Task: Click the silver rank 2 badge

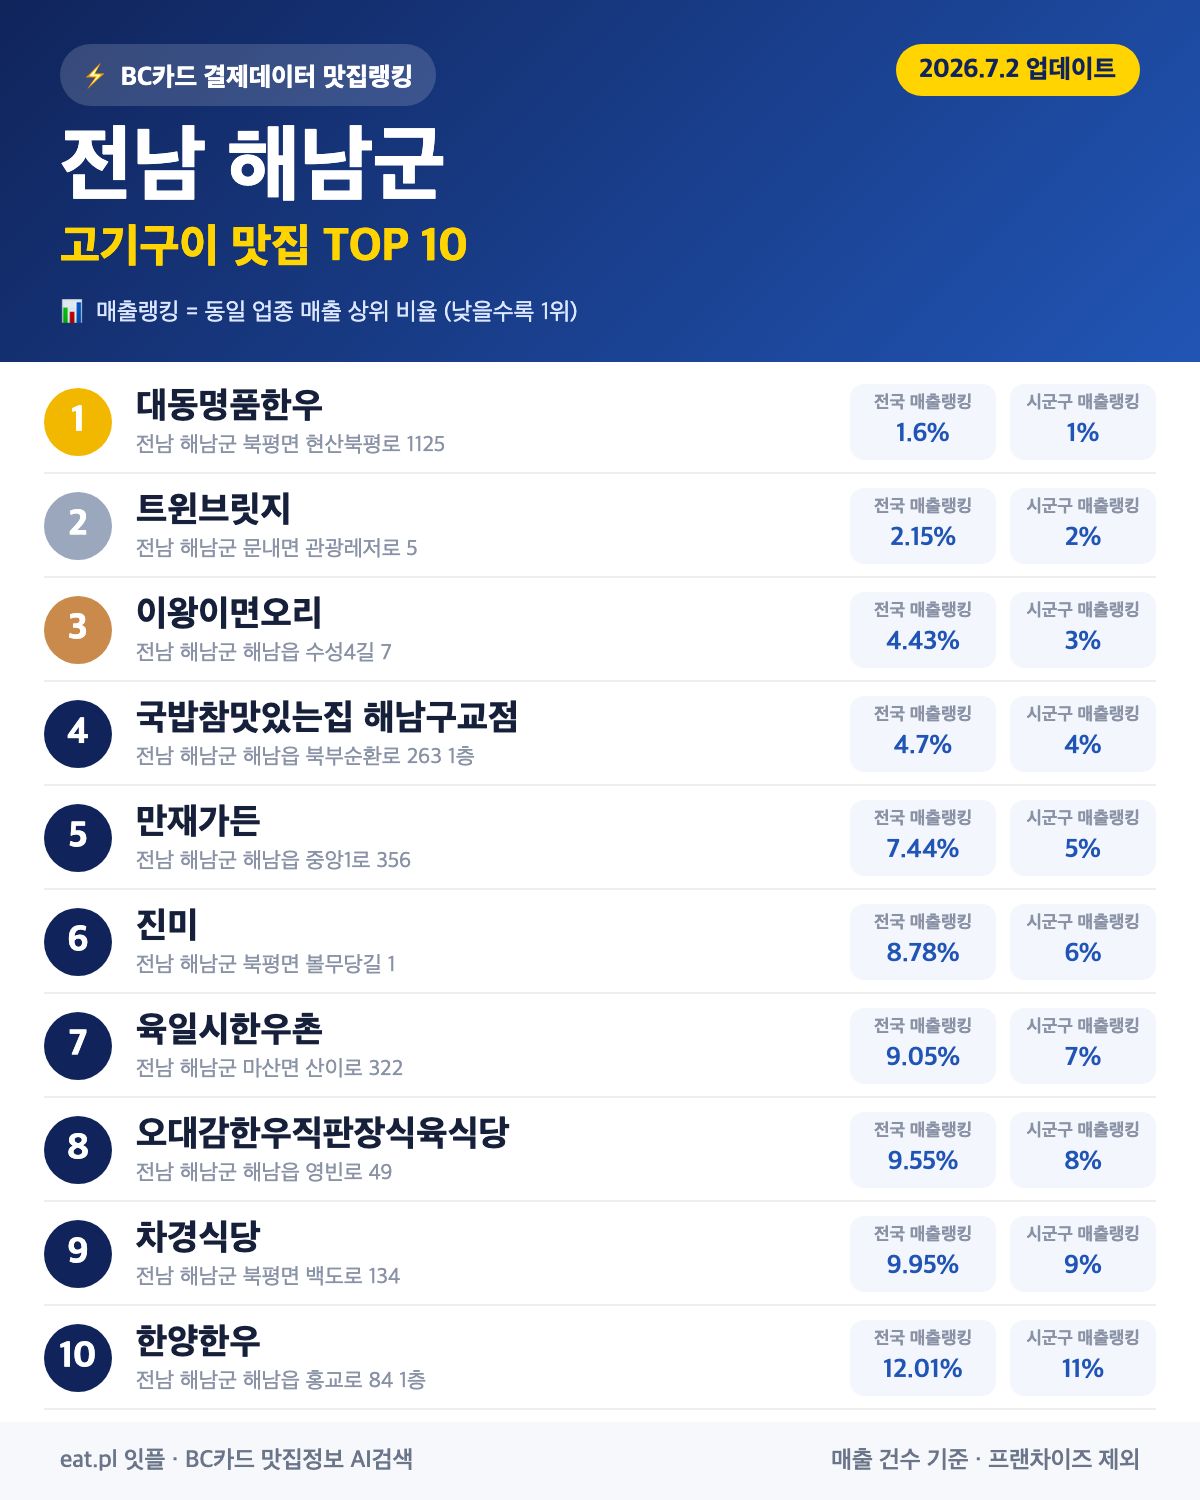Action: click(x=78, y=526)
